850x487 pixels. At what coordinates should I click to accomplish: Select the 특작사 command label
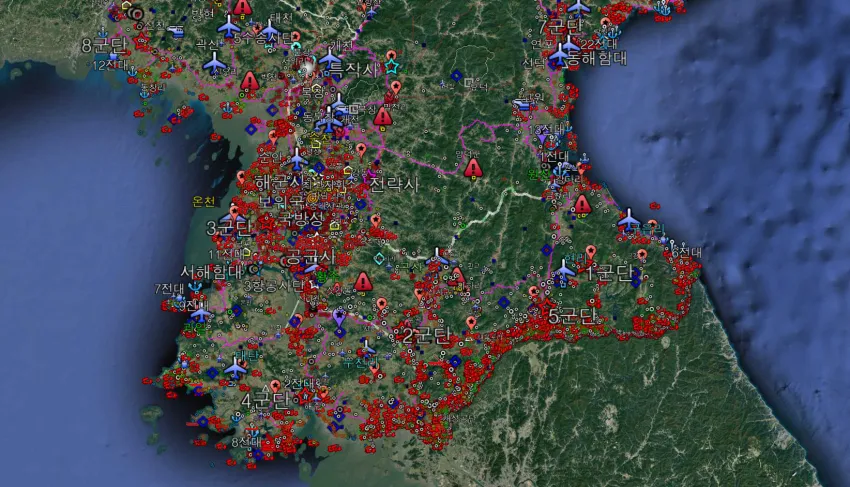355,70
